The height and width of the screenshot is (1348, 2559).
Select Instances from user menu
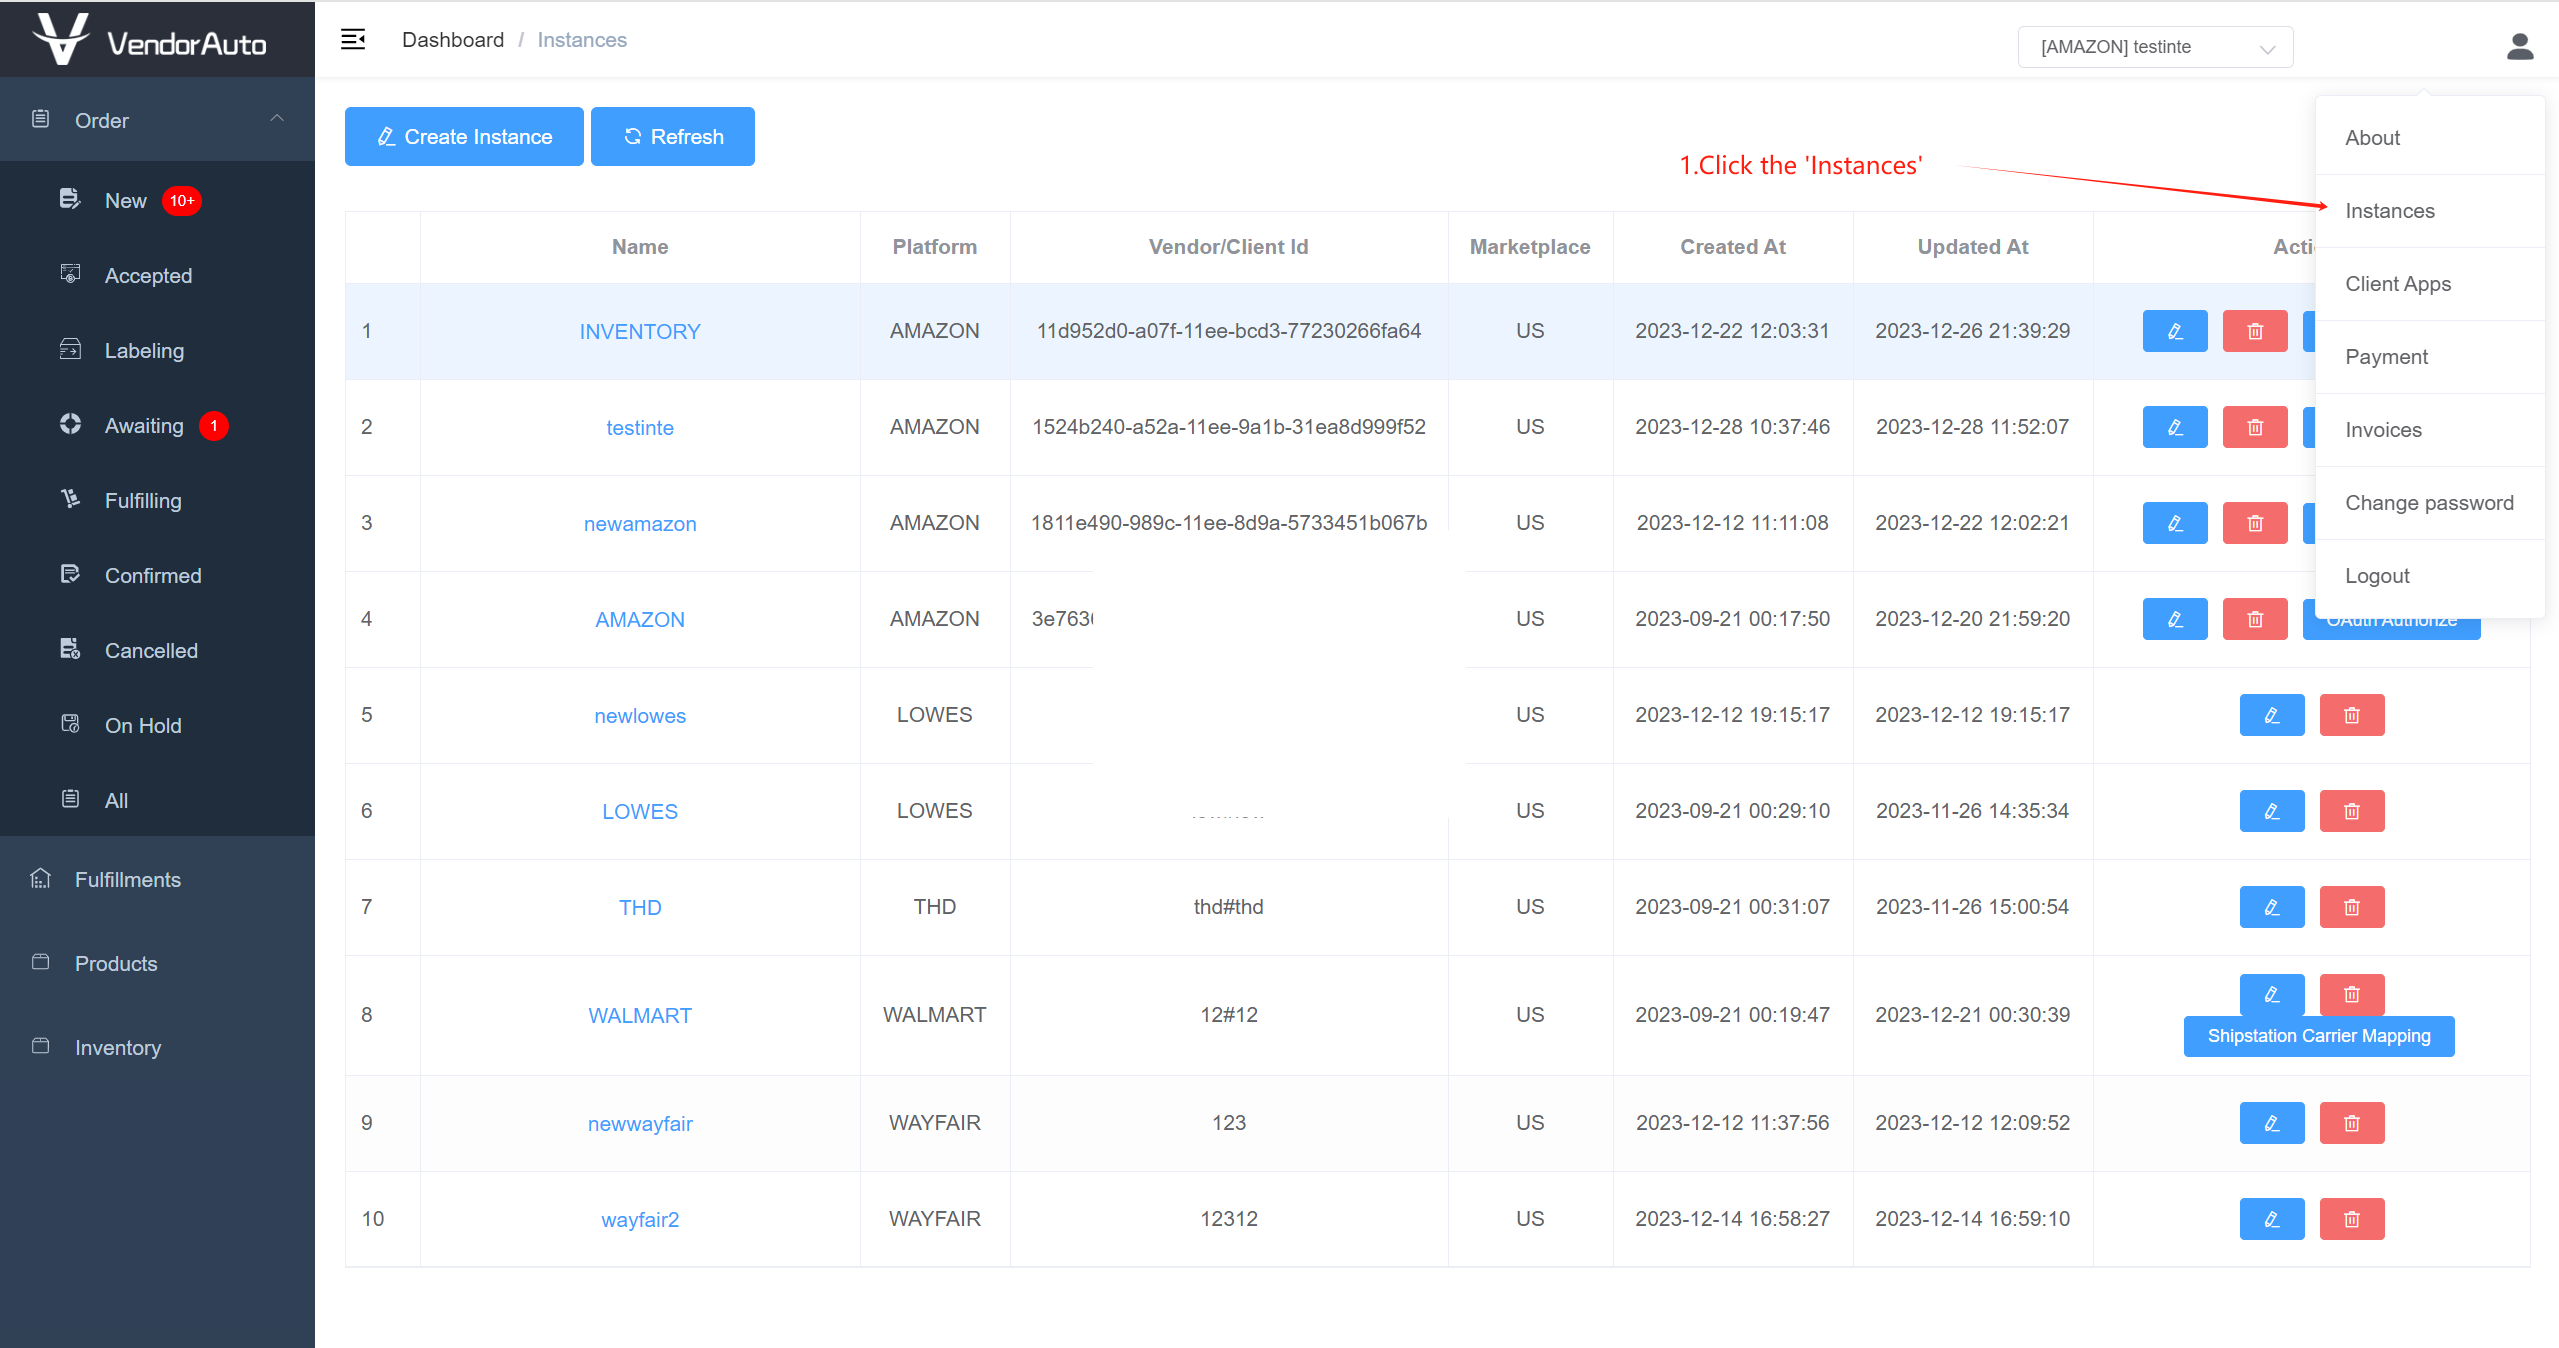(x=2389, y=211)
